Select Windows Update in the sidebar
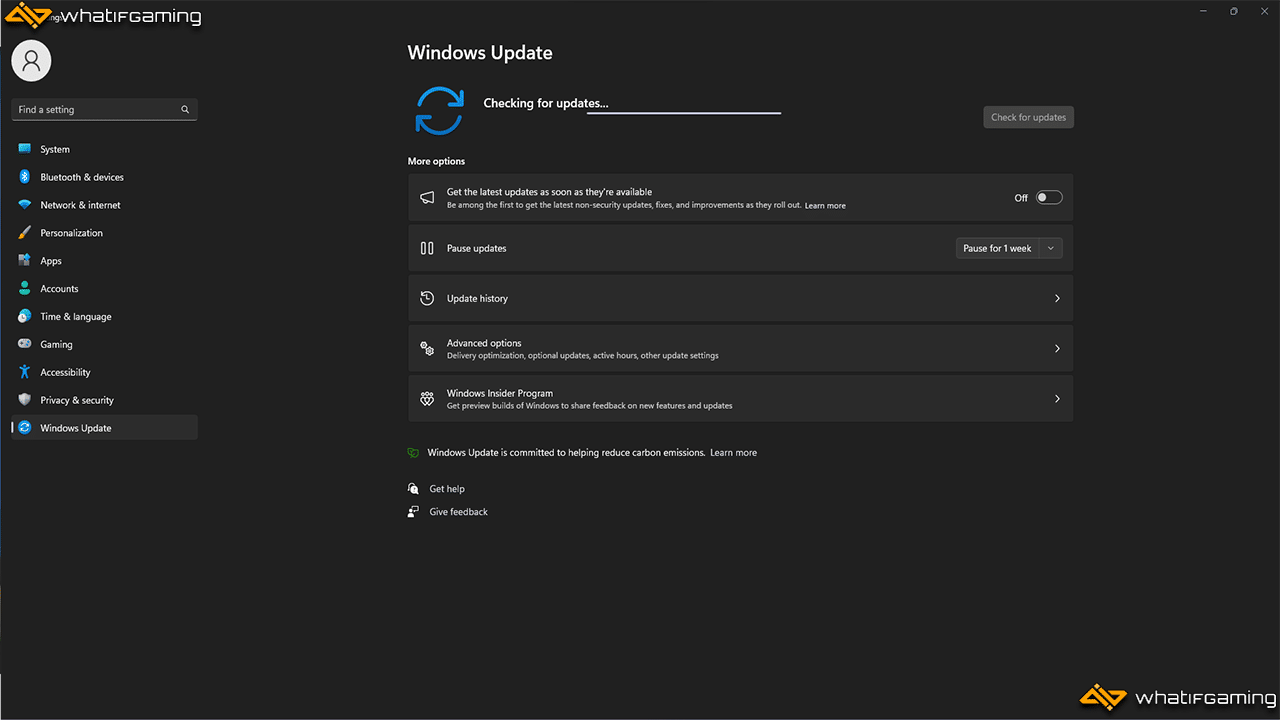Viewport: 1280px width, 720px height. coord(104,428)
